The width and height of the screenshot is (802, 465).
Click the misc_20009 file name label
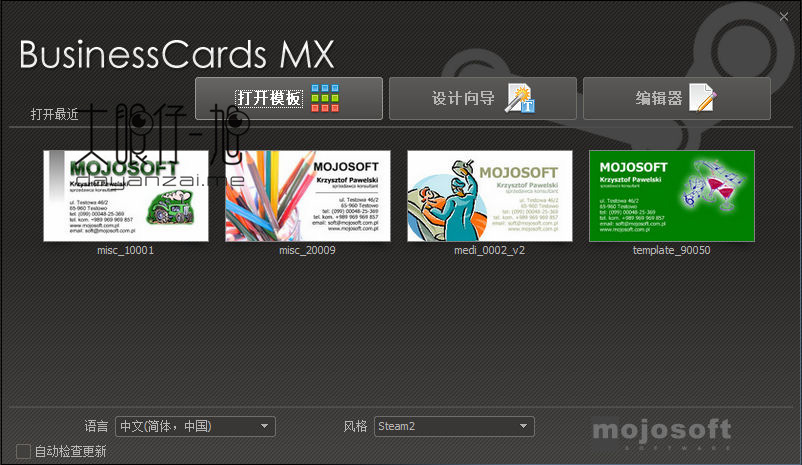coord(307,250)
